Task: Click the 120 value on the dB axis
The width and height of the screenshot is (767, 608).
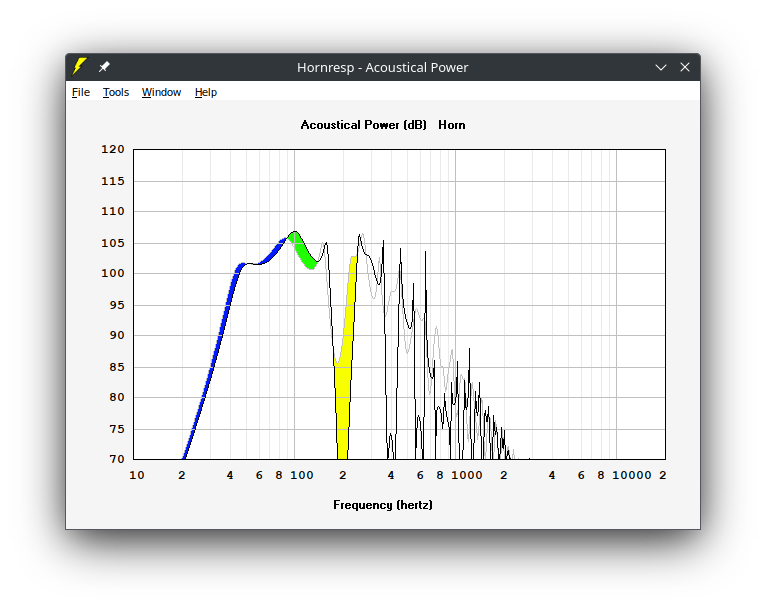Action: (113, 149)
